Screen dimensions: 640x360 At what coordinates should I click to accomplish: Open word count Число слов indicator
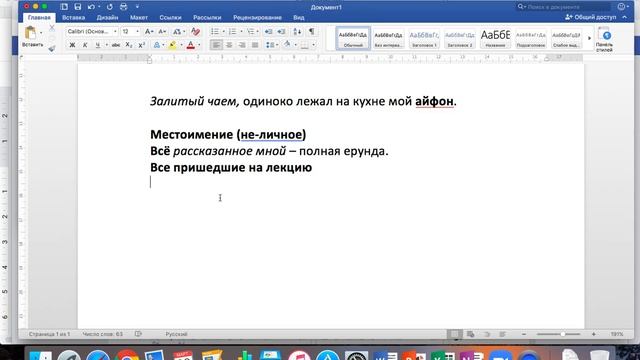tap(102, 334)
